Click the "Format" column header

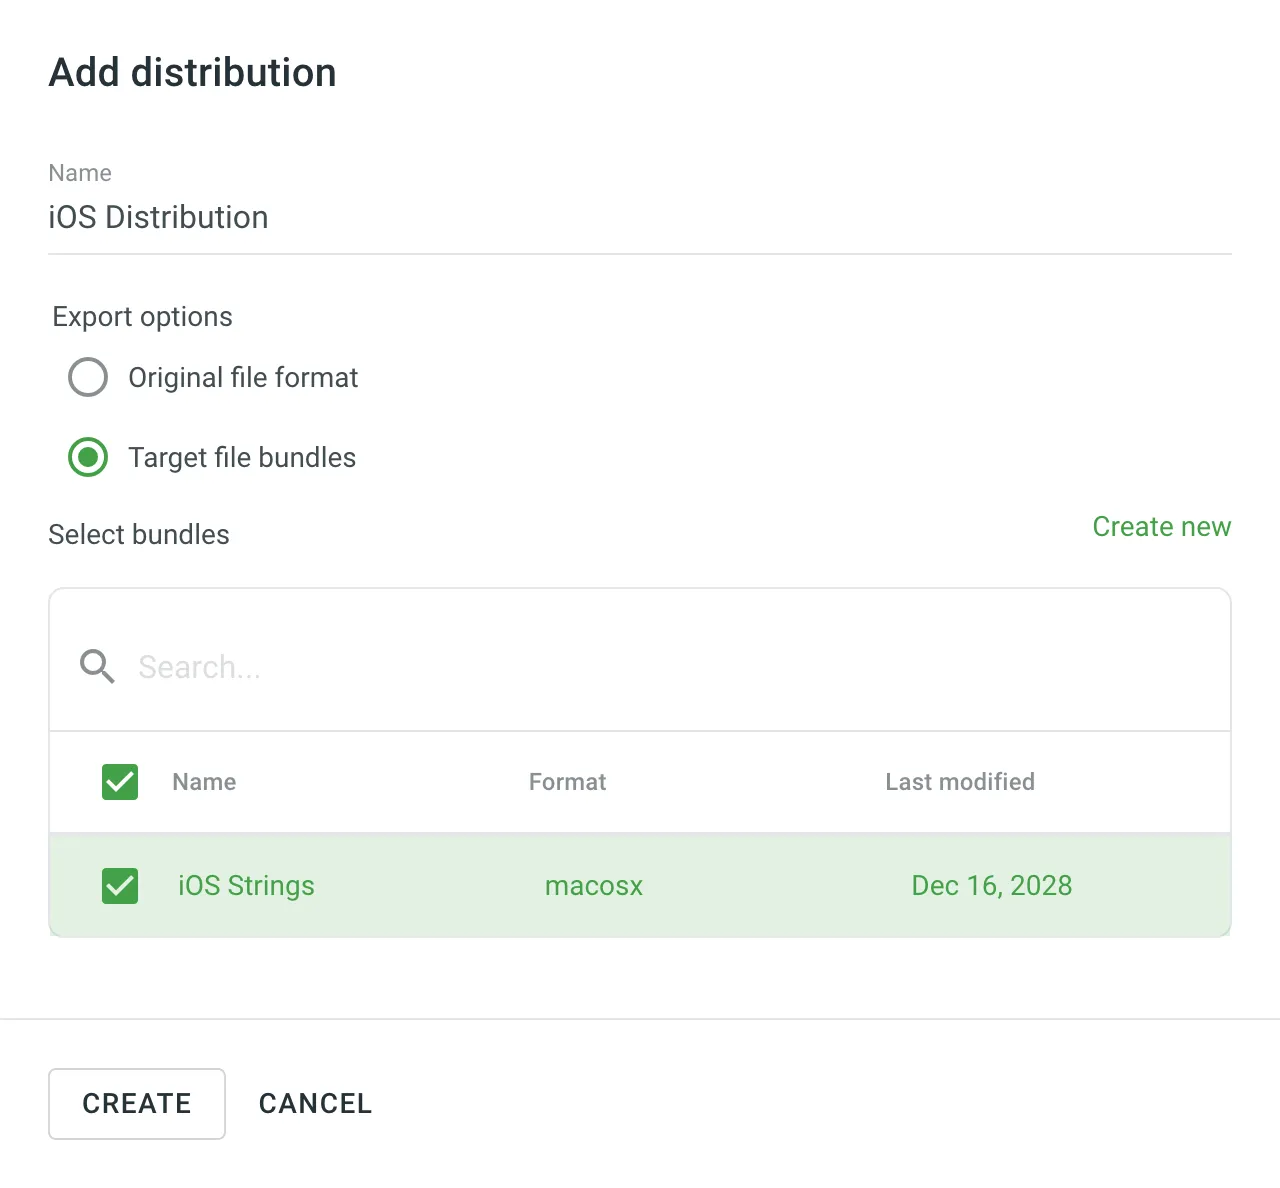click(567, 781)
